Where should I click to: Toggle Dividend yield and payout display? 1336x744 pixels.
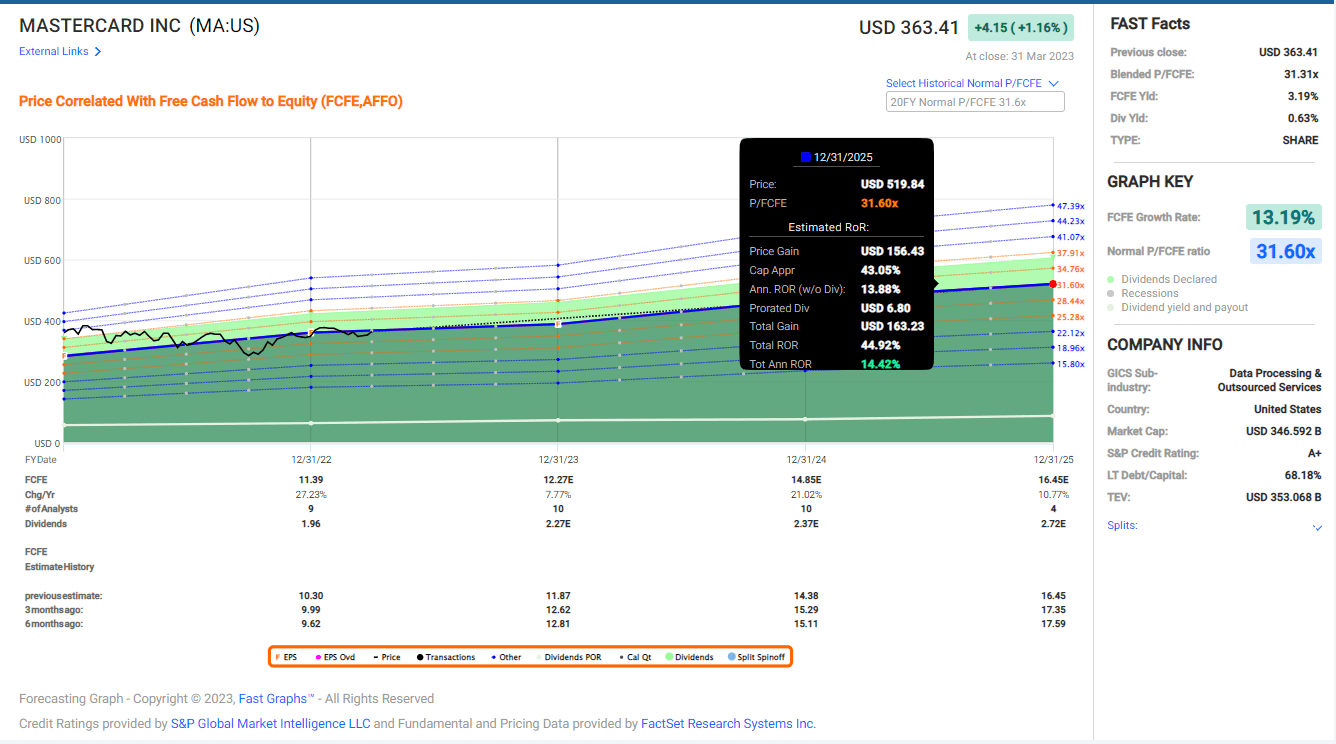coord(1108,307)
